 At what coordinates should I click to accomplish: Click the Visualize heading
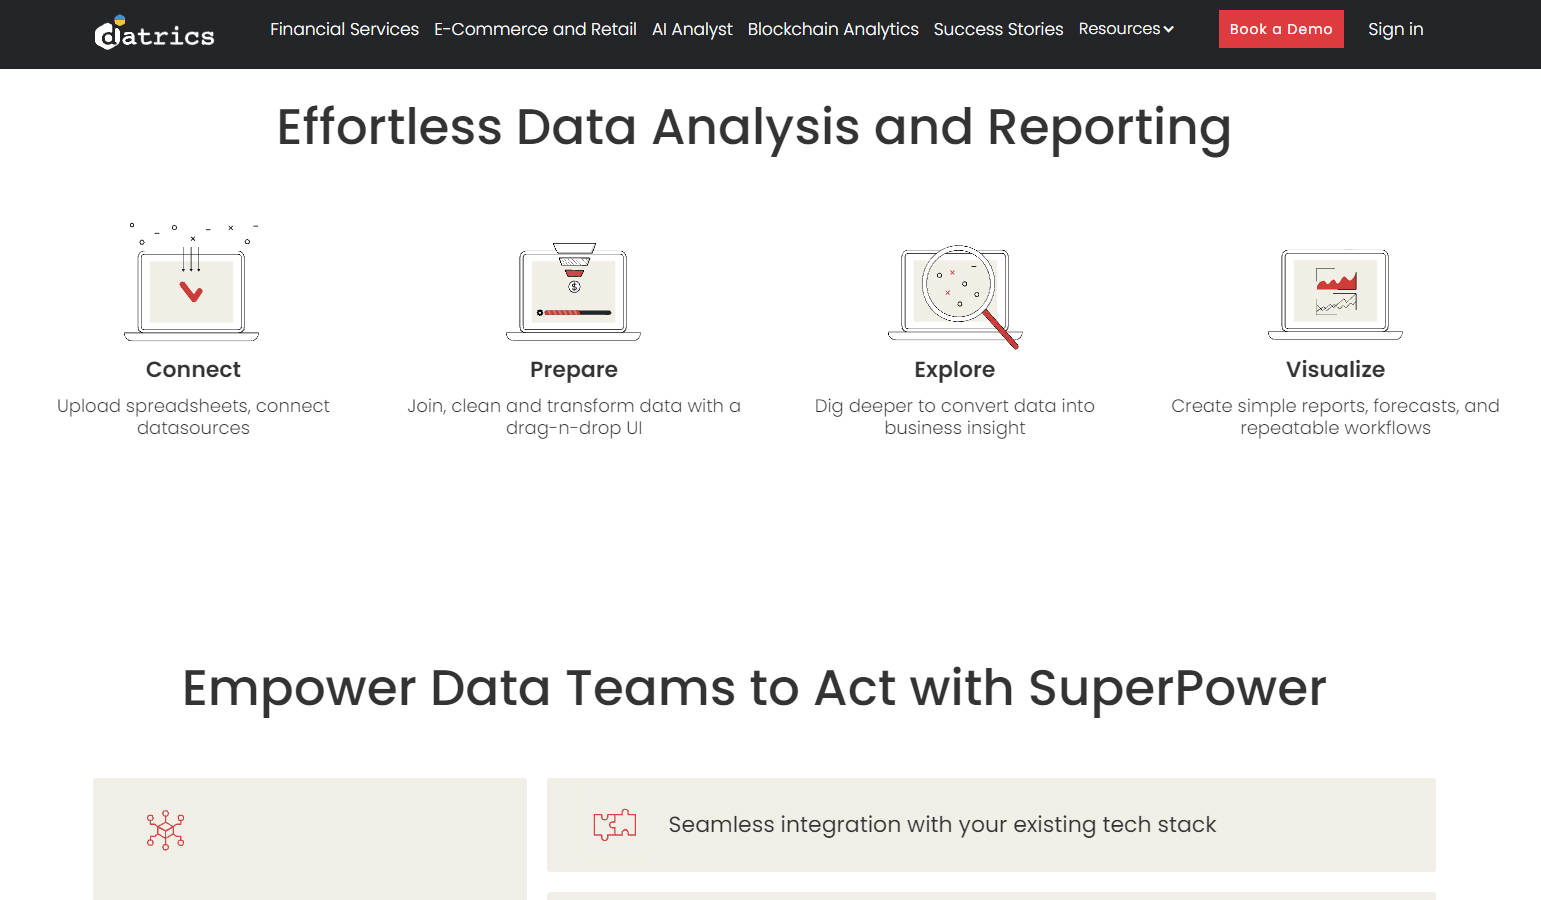click(x=1335, y=369)
